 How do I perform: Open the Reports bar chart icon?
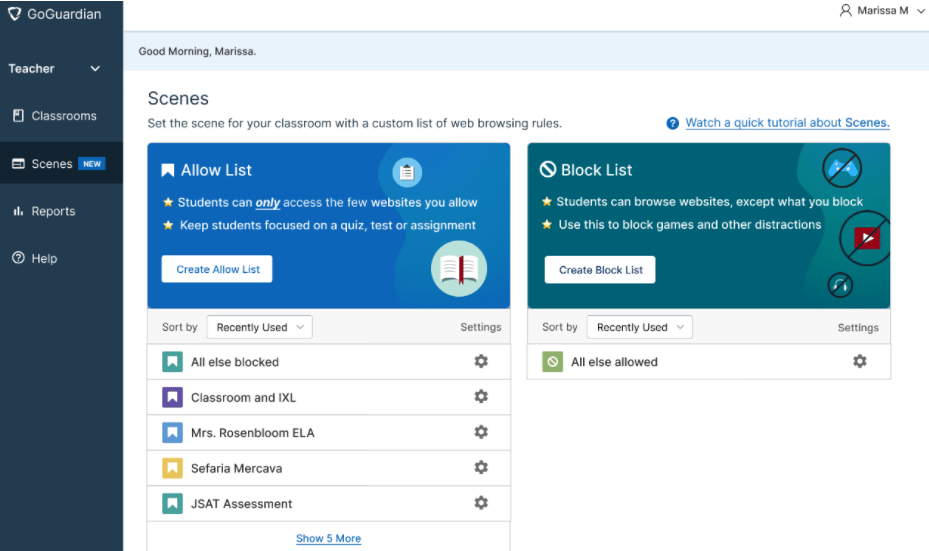[x=18, y=211]
